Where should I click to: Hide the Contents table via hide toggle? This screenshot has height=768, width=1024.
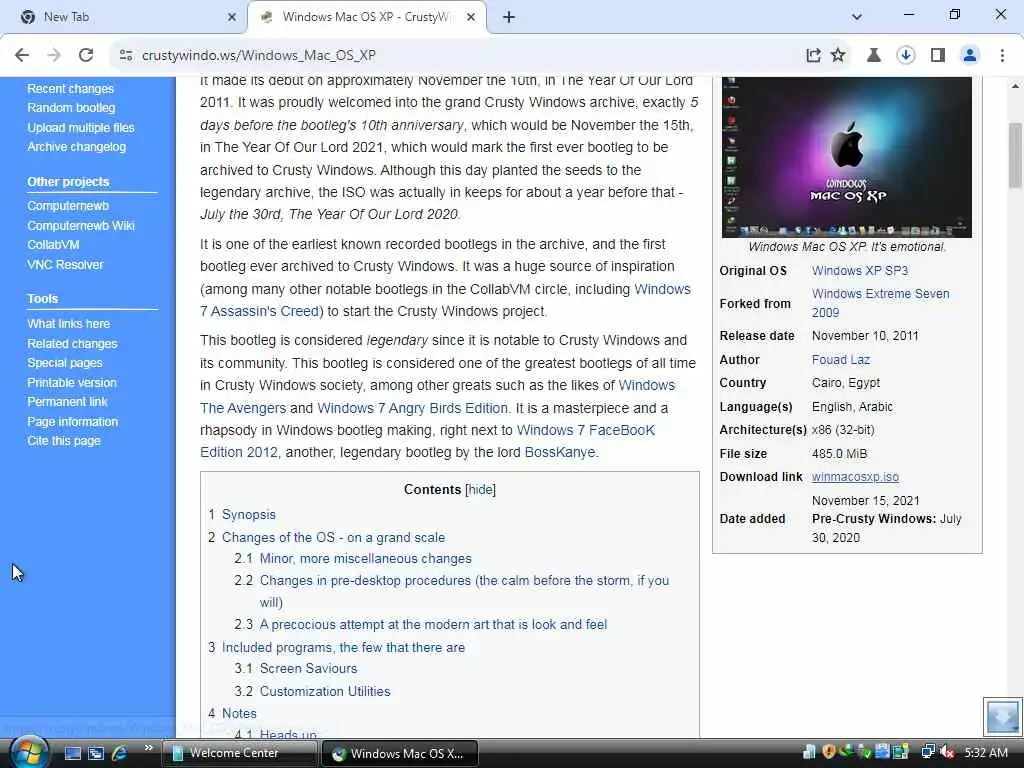pos(480,490)
